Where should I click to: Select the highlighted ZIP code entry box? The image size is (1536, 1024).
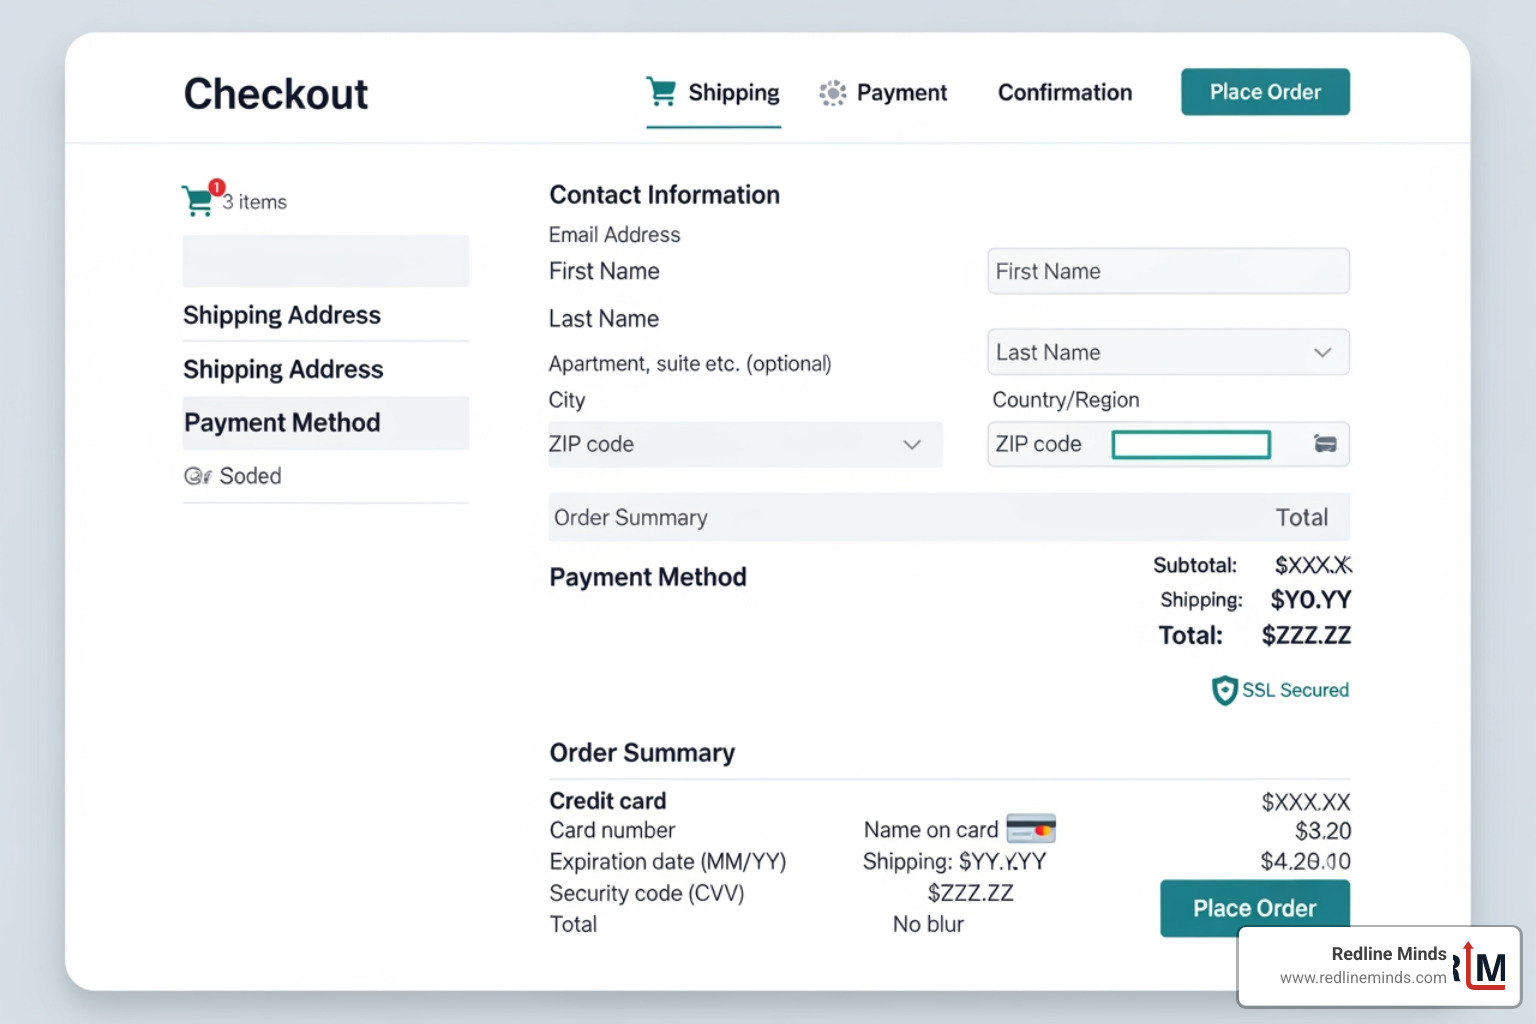1191,444
